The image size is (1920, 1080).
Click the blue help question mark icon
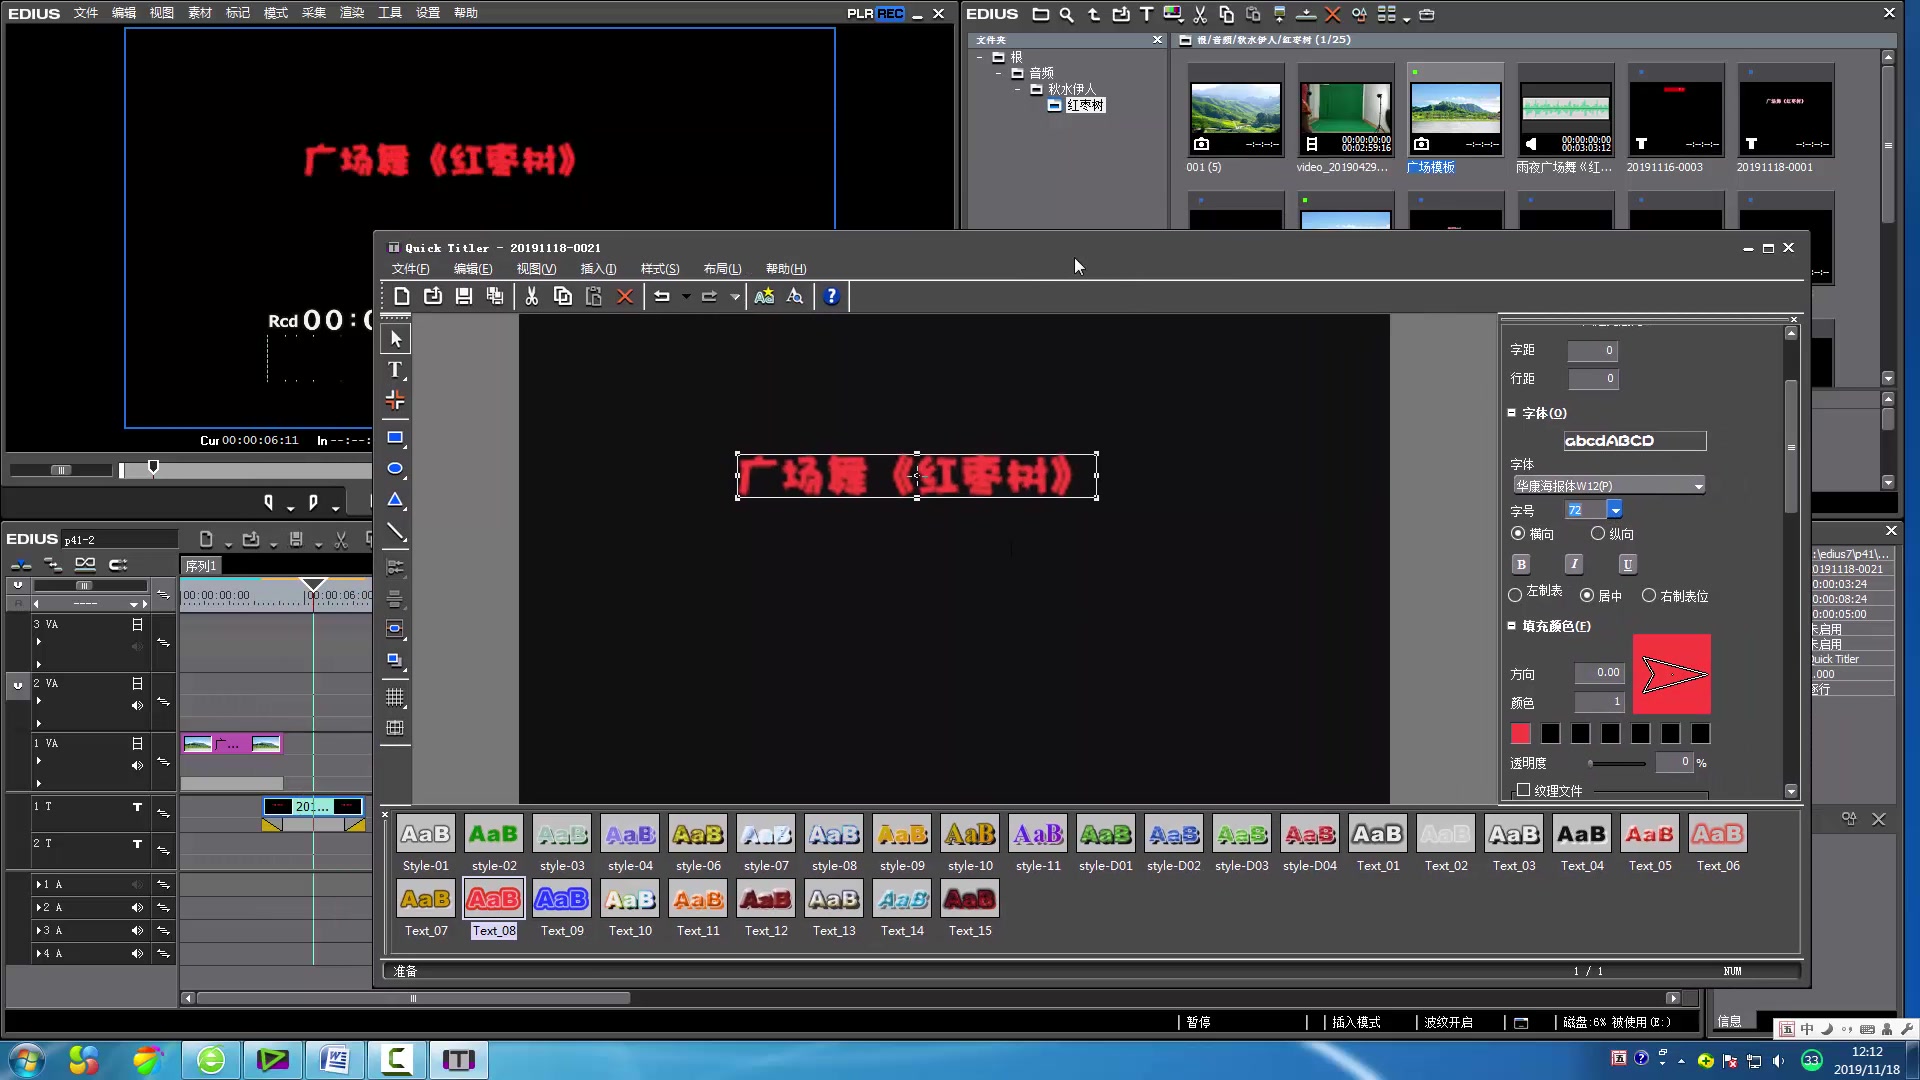click(x=831, y=296)
